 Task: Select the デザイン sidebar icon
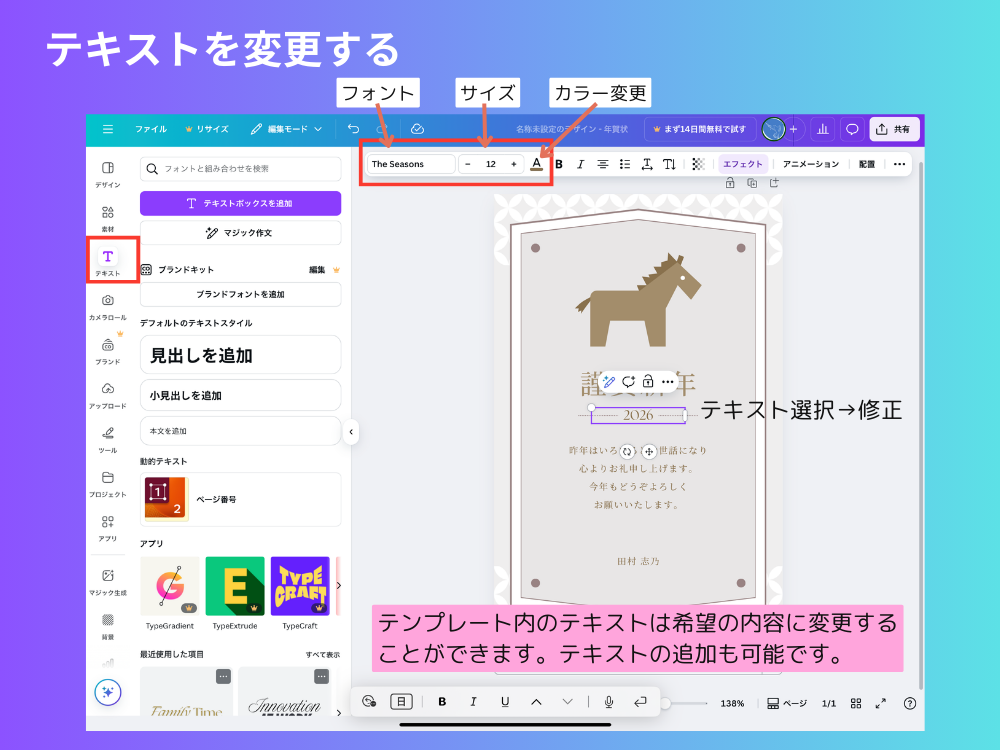coord(108,168)
